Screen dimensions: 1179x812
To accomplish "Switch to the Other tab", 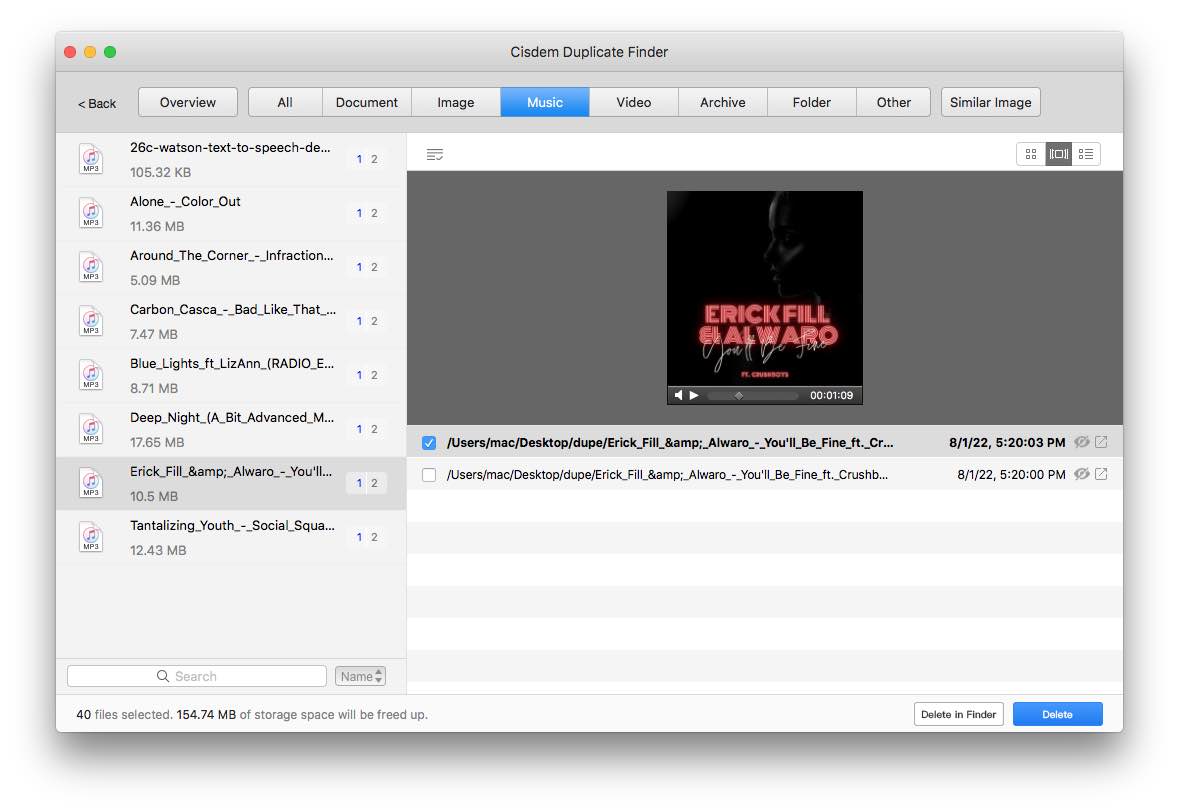I will click(893, 102).
